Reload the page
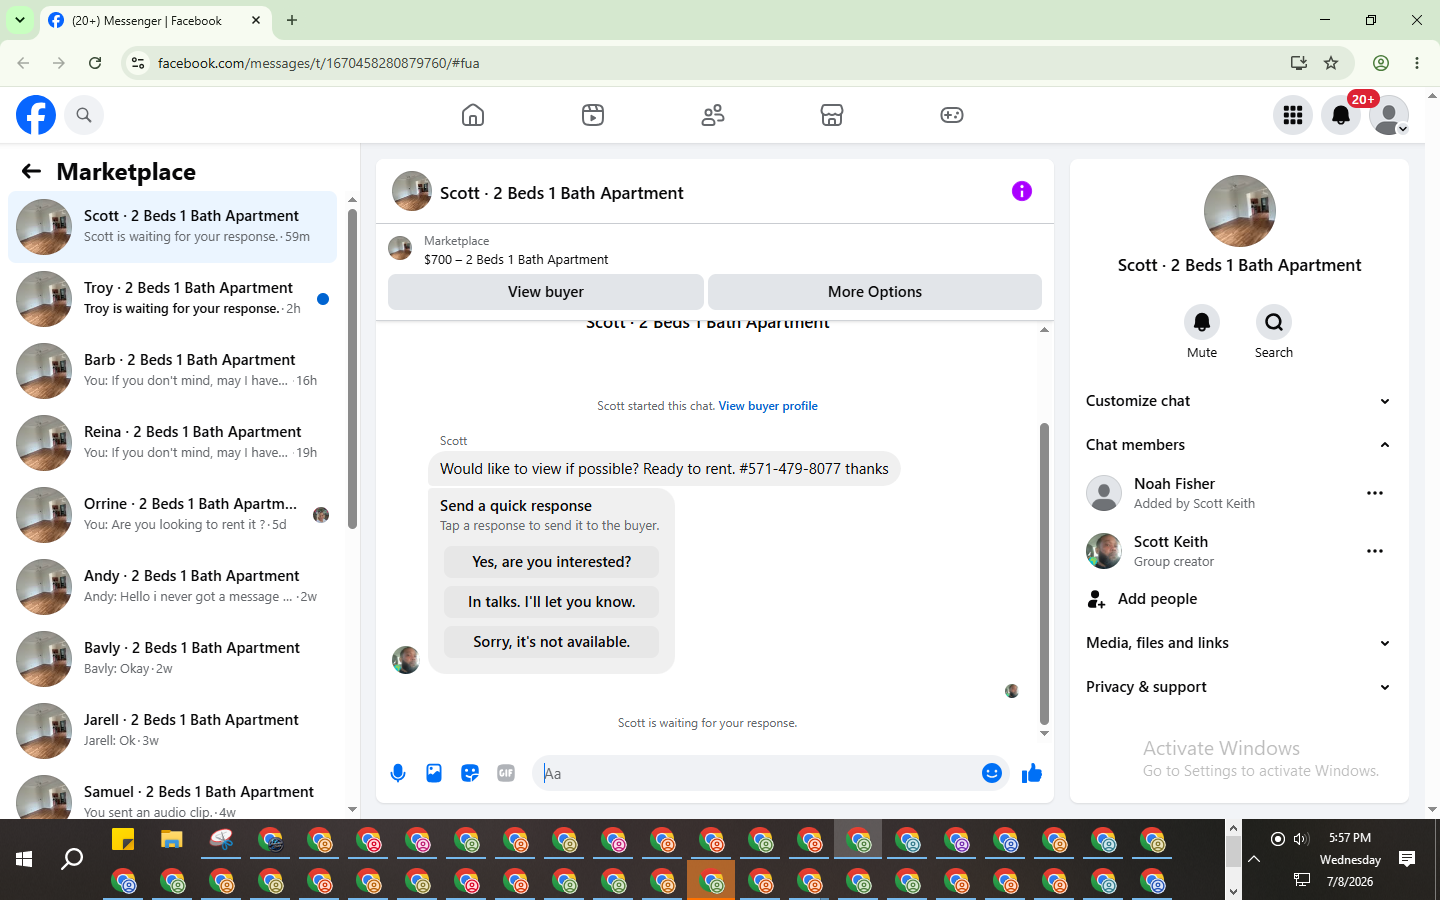 (x=95, y=63)
